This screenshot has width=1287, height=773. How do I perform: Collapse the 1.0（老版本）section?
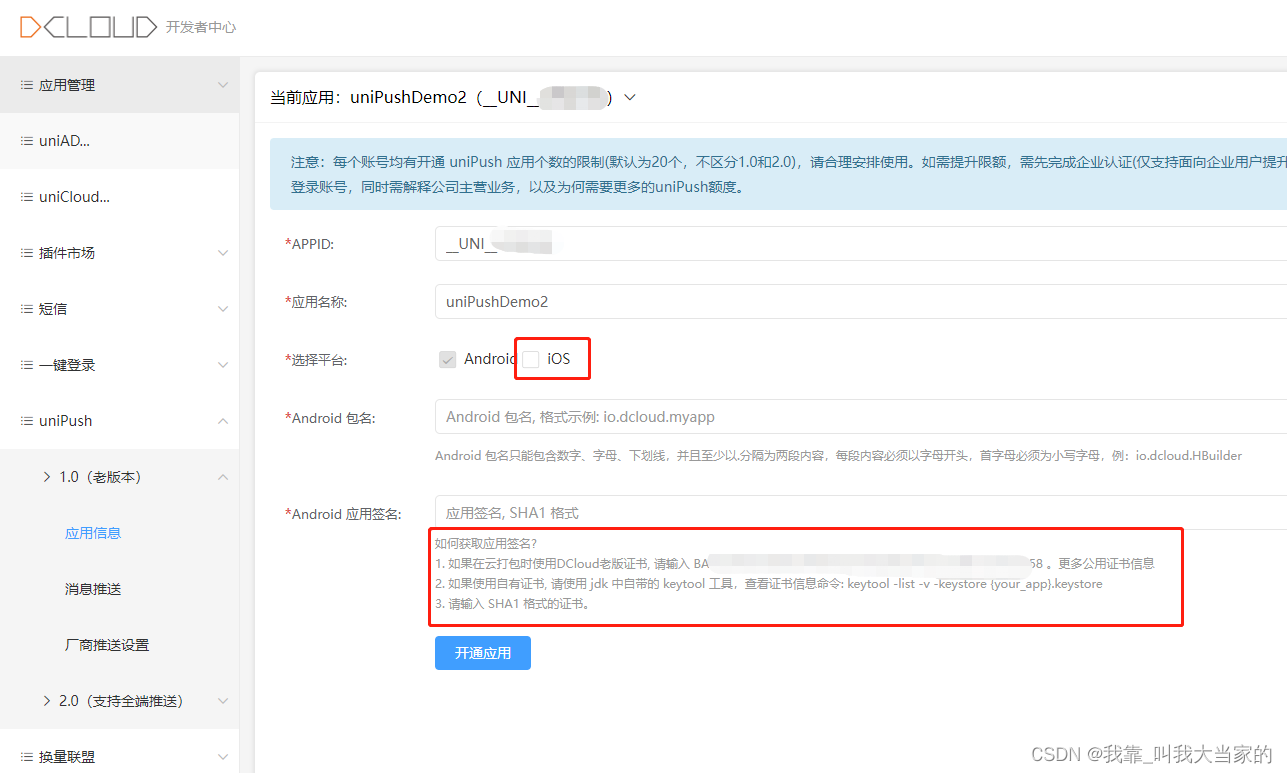tap(223, 477)
